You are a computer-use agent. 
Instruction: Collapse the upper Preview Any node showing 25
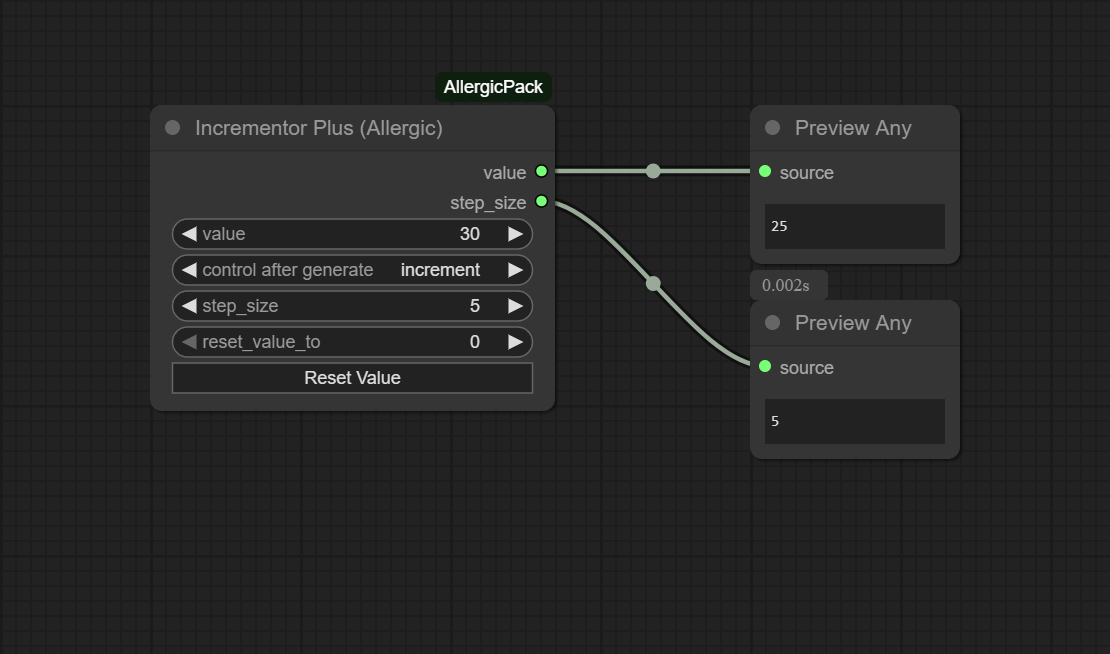pos(772,127)
